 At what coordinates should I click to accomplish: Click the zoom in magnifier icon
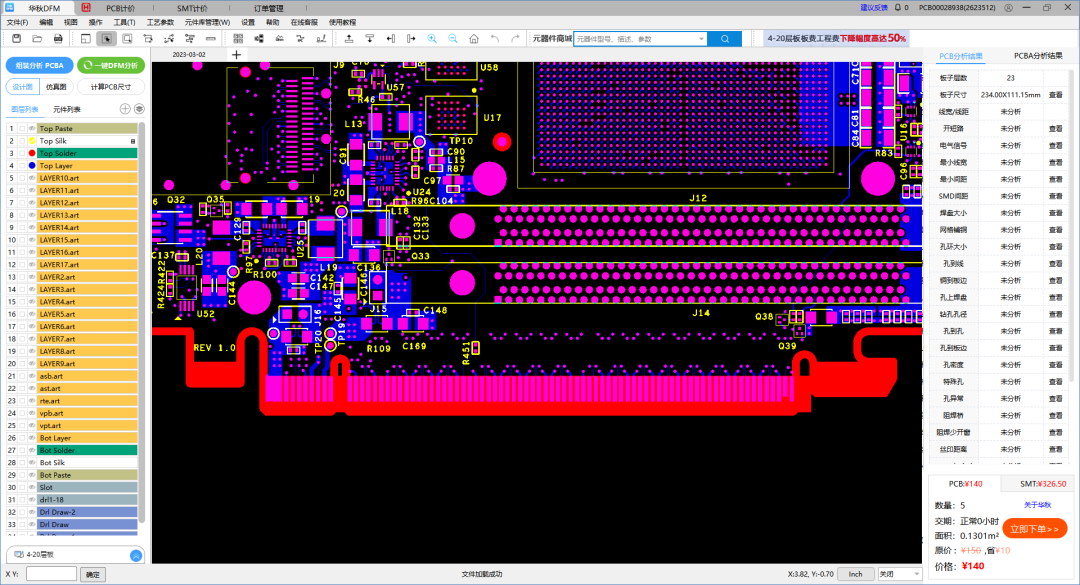tap(433, 38)
